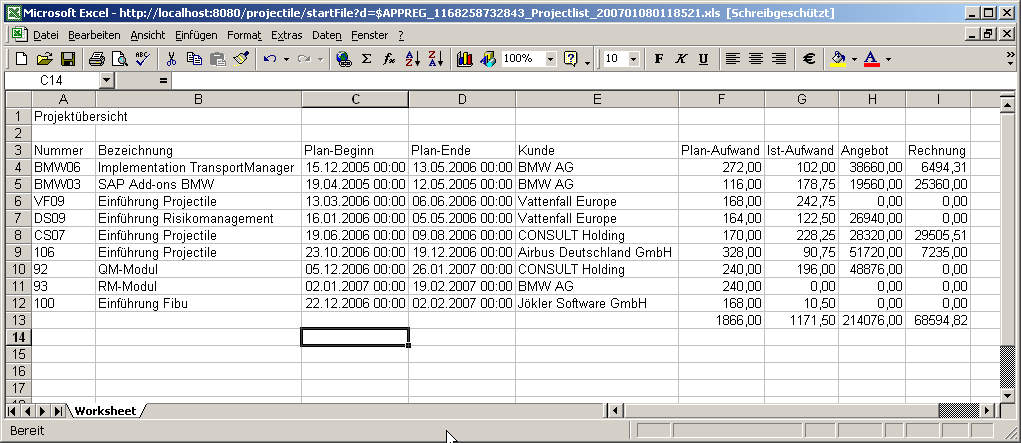Click the Cut scissors icon
Viewport: 1021px width, 443px height.
pos(172,59)
